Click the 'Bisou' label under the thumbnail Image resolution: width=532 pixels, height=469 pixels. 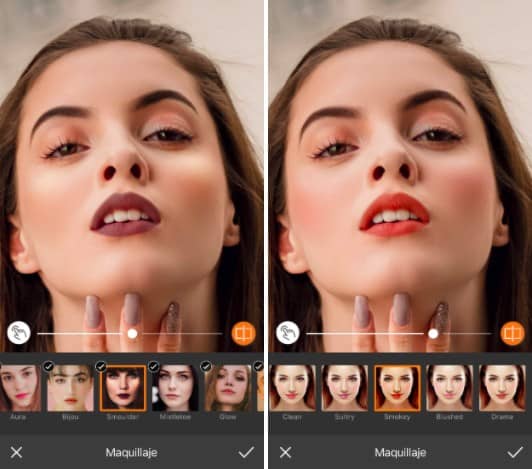[x=70, y=417]
